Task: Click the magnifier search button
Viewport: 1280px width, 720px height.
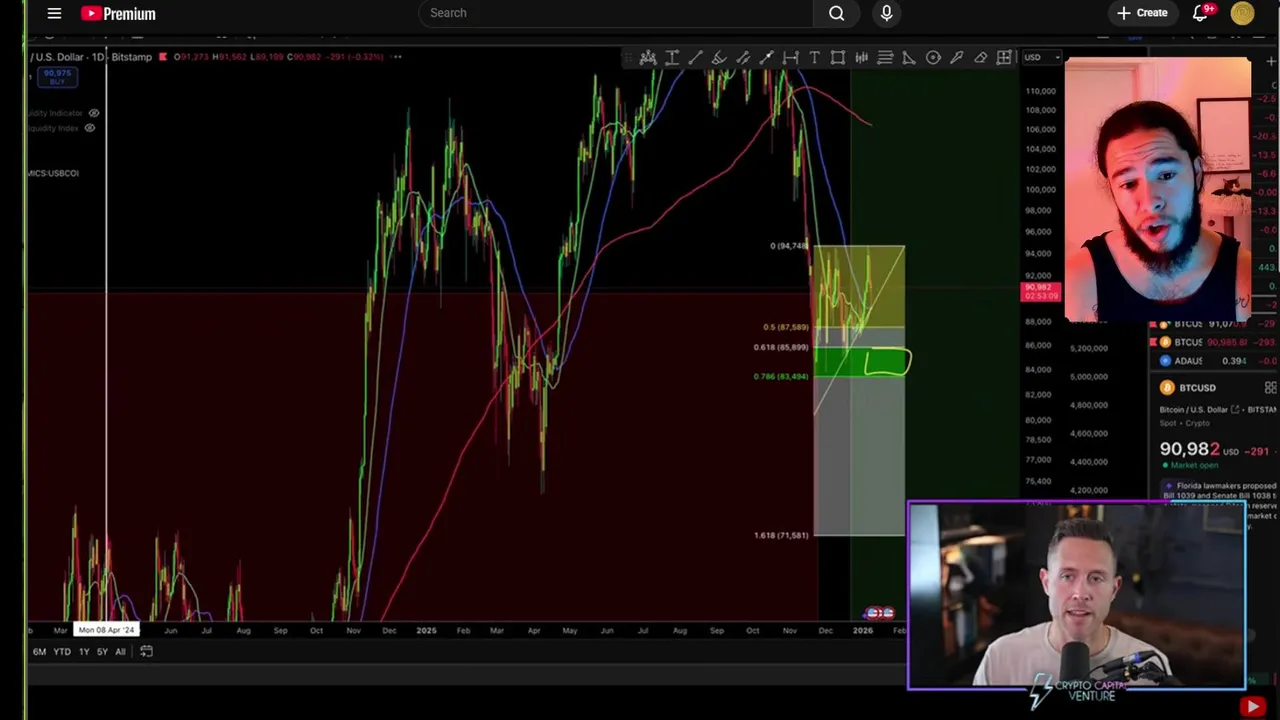Action: click(837, 13)
